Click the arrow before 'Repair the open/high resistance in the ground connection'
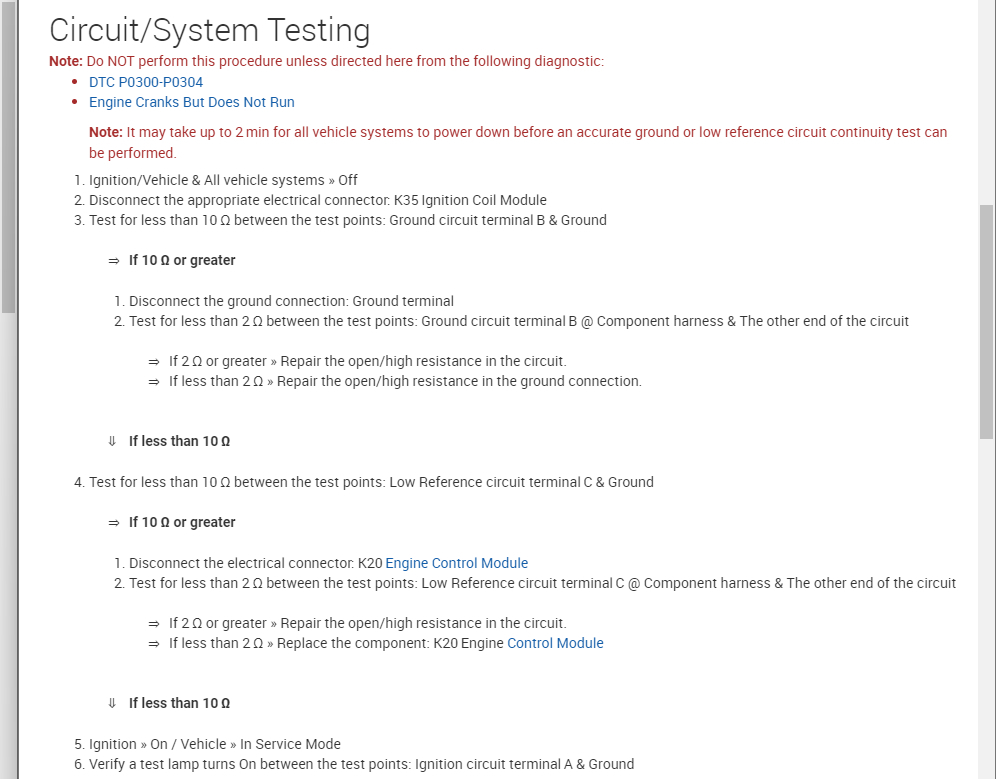This screenshot has width=996, height=779. (x=154, y=381)
